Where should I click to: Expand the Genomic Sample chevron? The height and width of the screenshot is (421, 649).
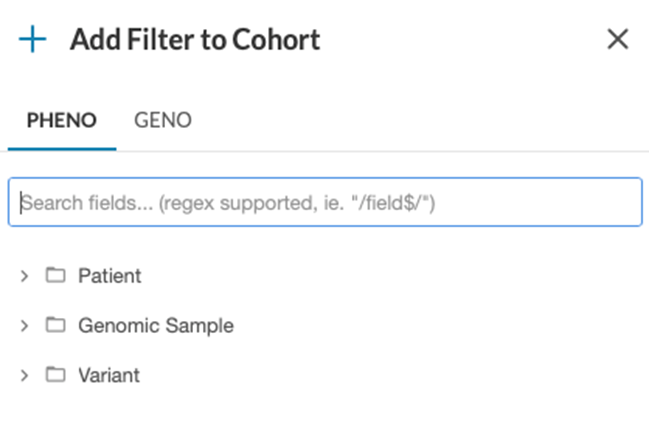[x=24, y=325]
